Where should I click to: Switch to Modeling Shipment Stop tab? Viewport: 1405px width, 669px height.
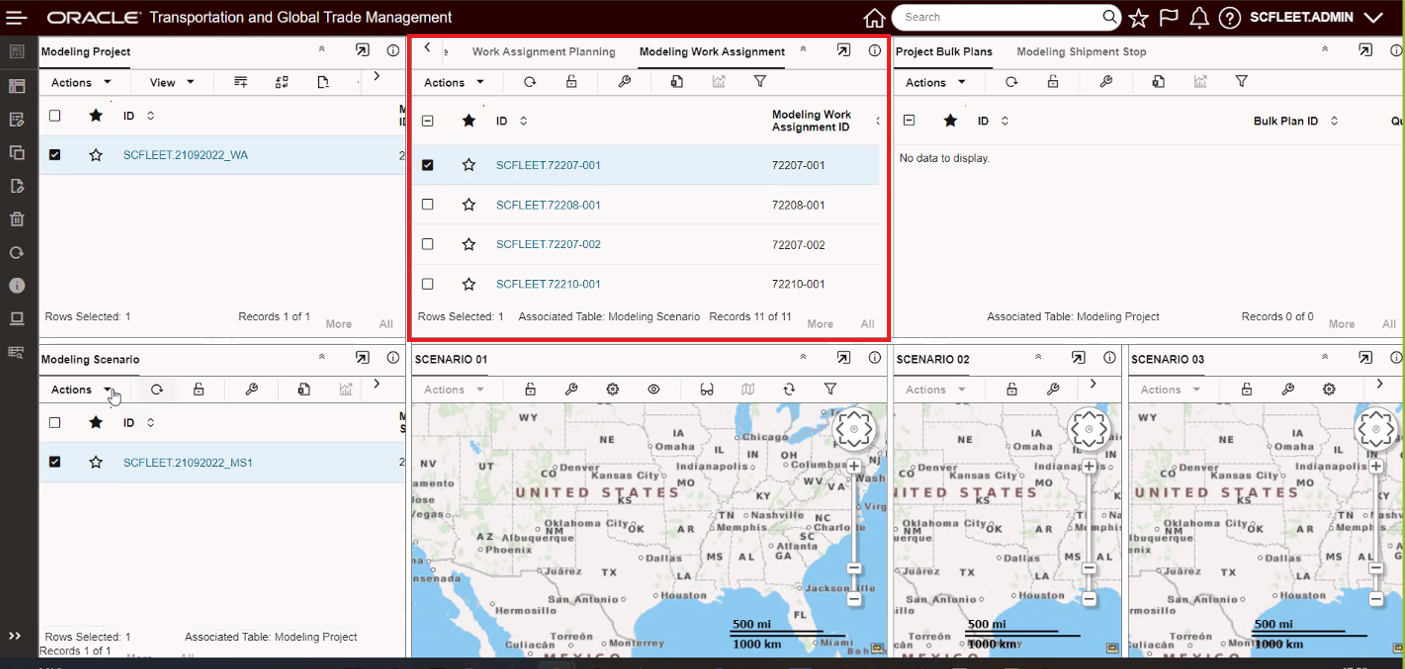click(x=1081, y=52)
